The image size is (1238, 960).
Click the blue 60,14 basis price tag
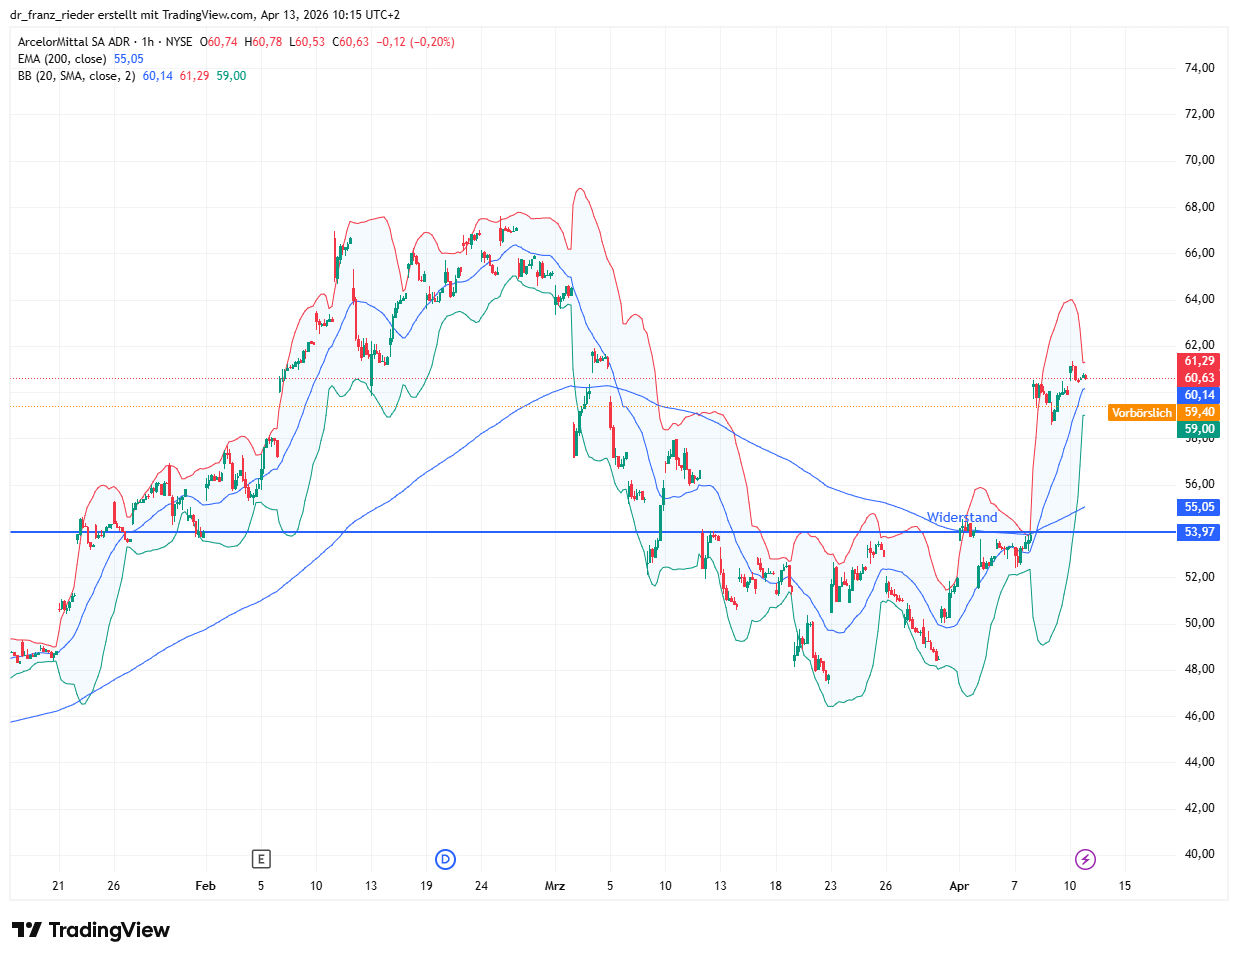pos(1199,395)
